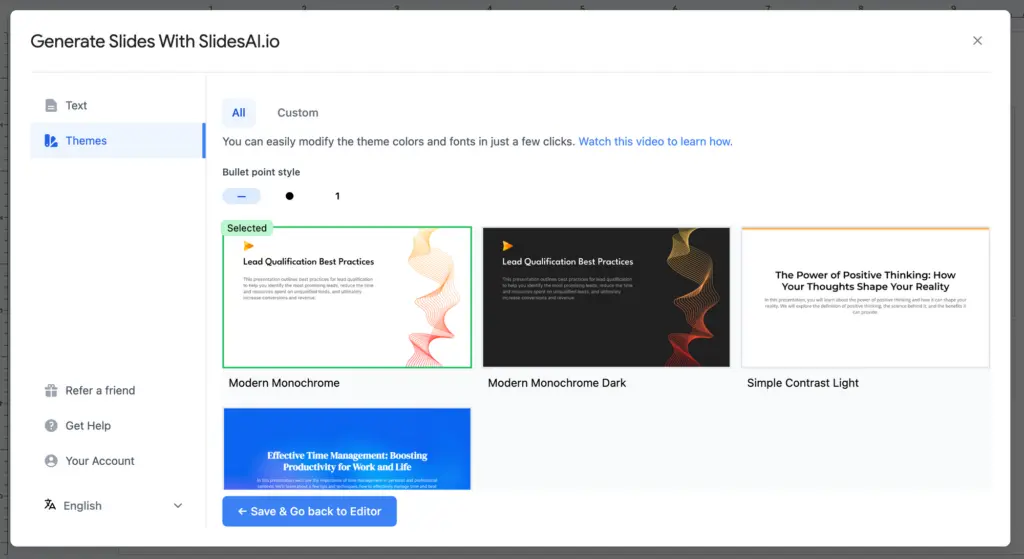Image resolution: width=1024 pixels, height=559 pixels.
Task: Click the language translate icon
Action: pyautogui.click(x=50, y=506)
